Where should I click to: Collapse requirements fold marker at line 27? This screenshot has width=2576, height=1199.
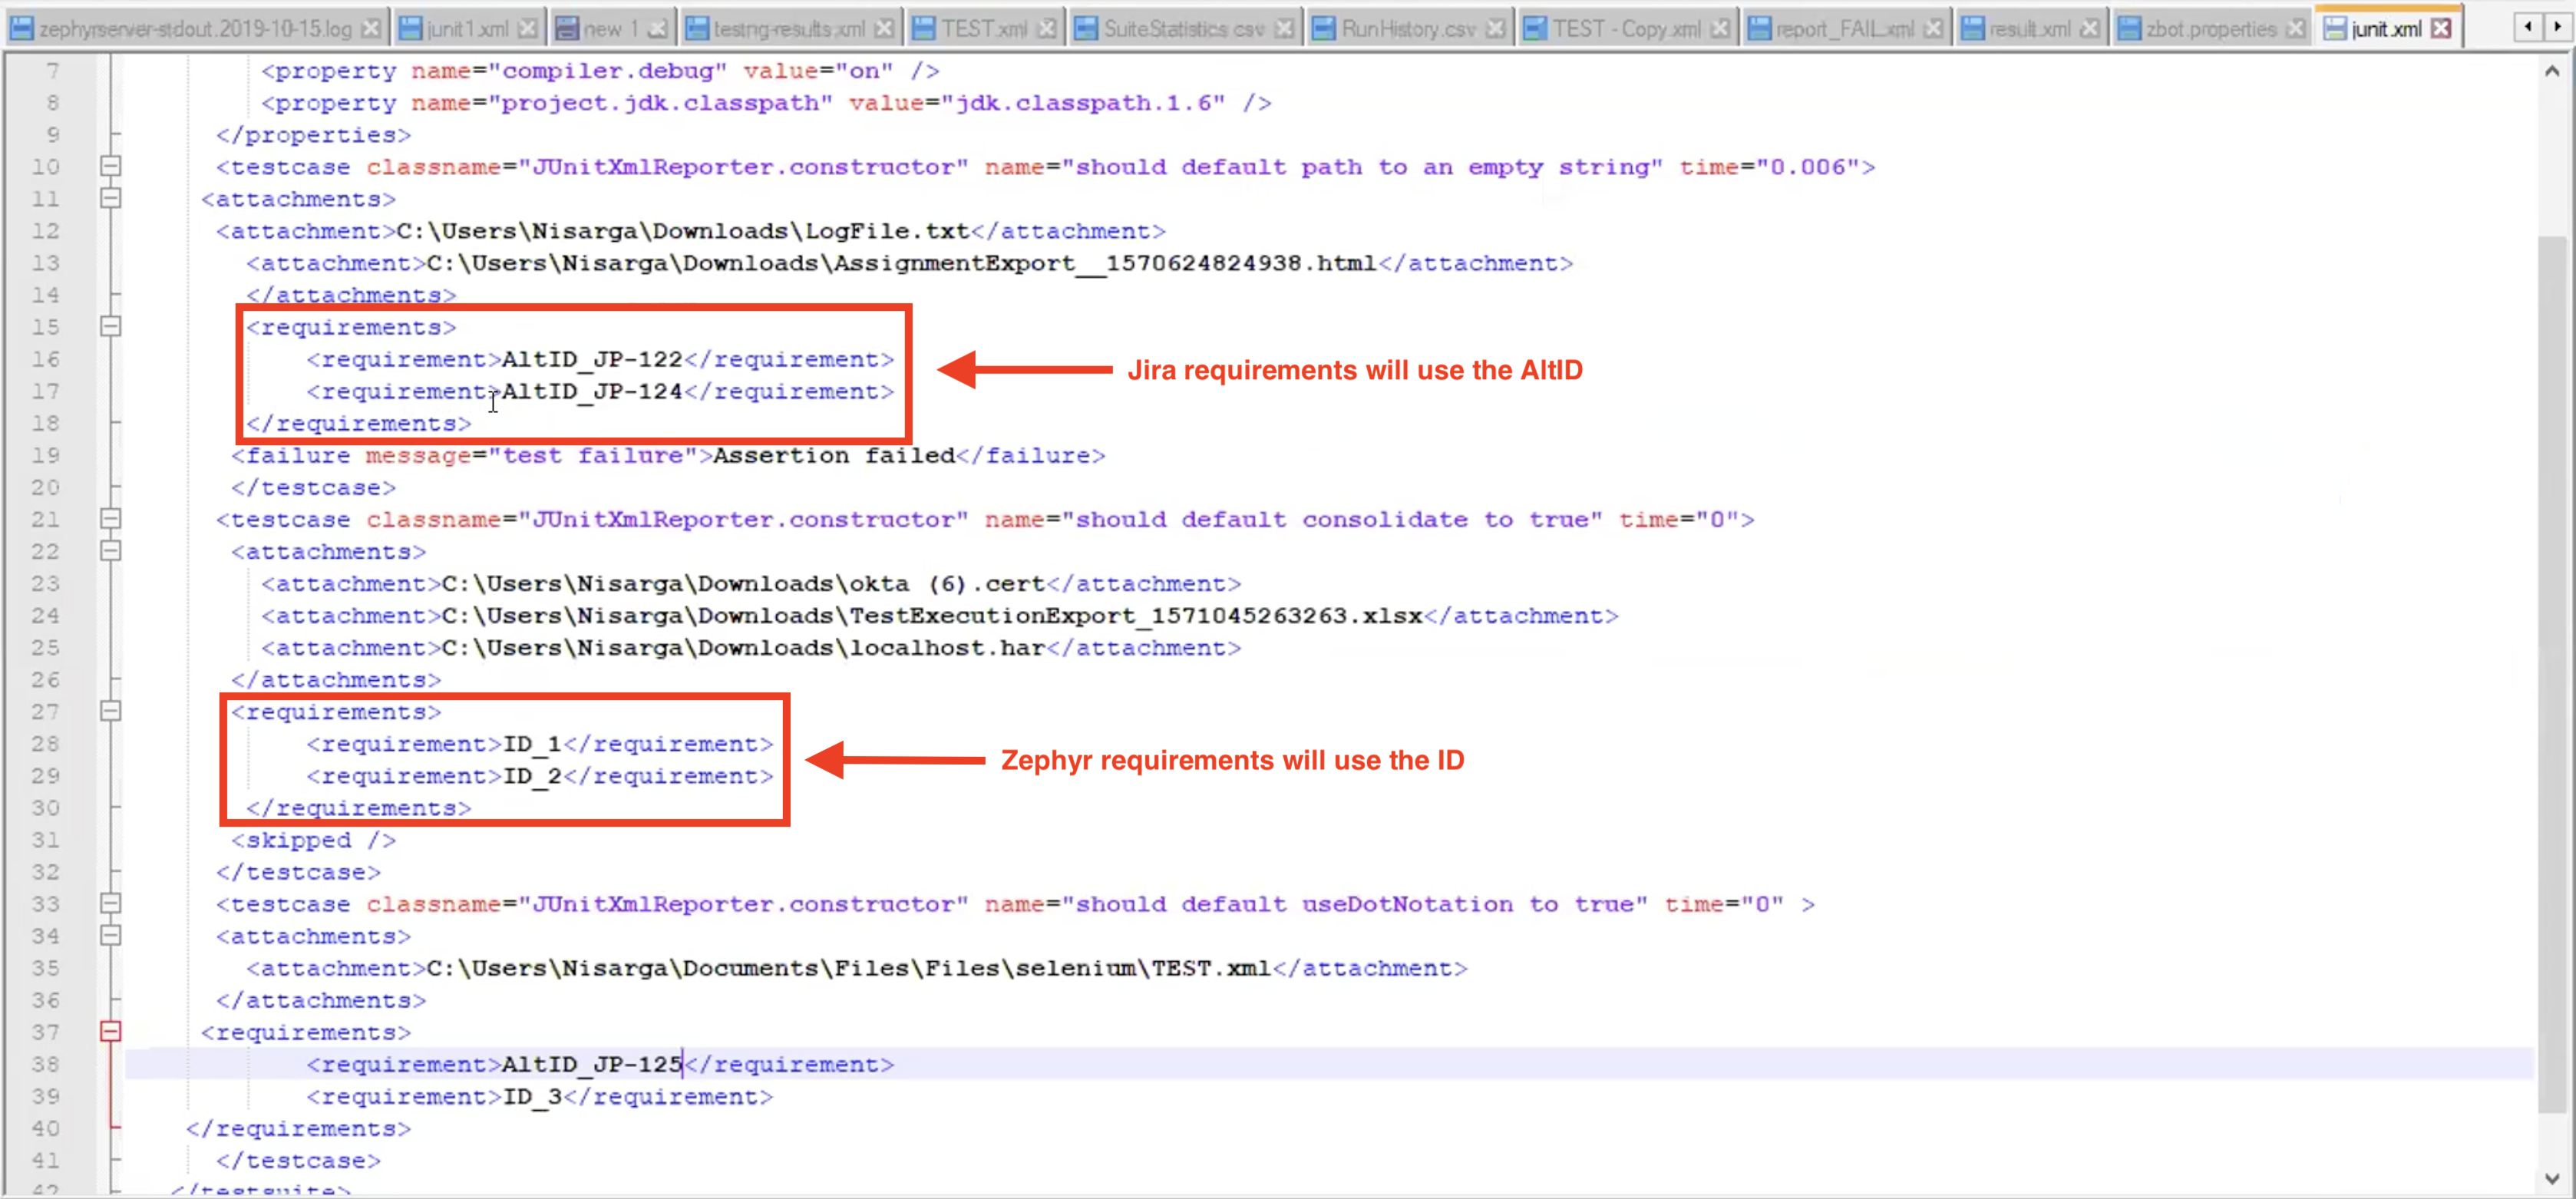tap(111, 711)
